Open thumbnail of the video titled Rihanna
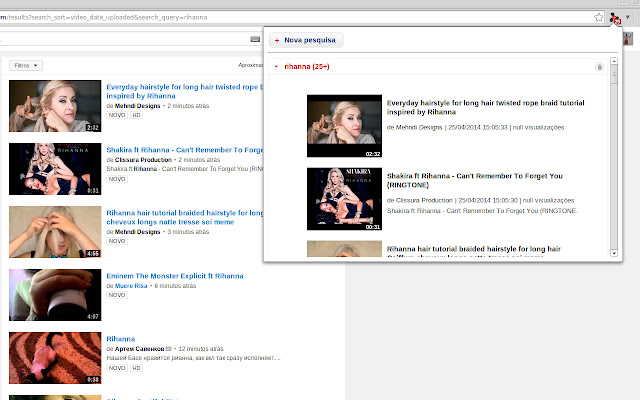This screenshot has width=640, height=400. point(55,358)
